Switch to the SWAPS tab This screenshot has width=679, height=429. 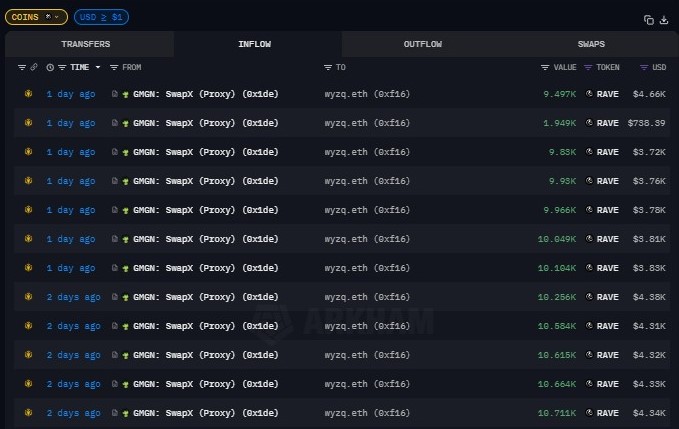tap(591, 44)
